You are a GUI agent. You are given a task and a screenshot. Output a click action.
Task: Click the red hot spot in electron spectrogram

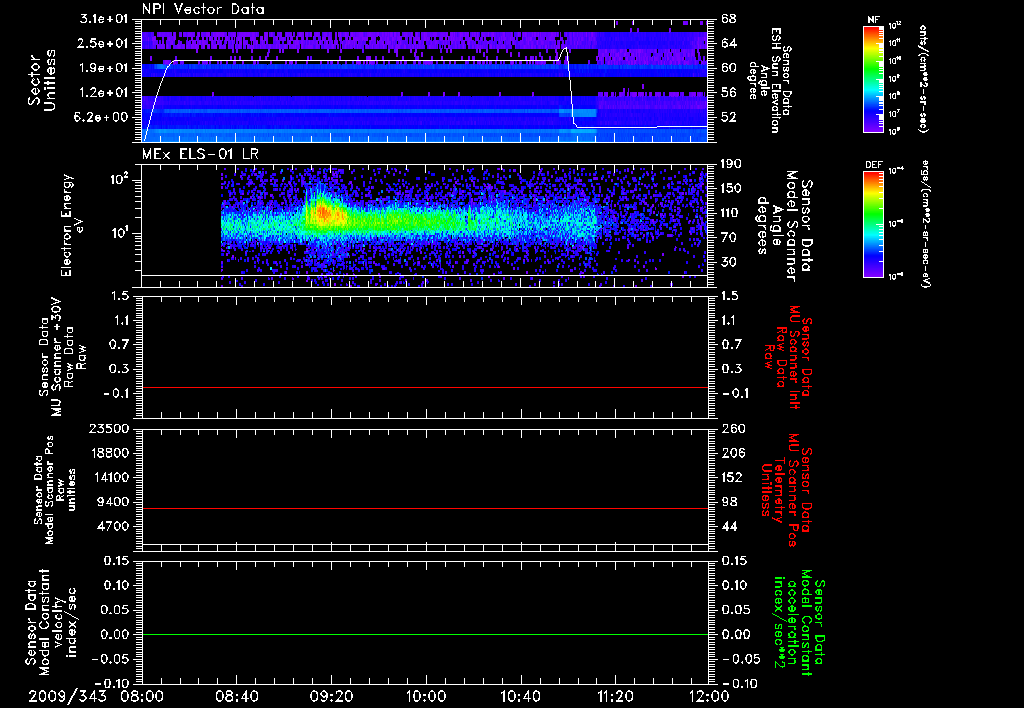323,214
